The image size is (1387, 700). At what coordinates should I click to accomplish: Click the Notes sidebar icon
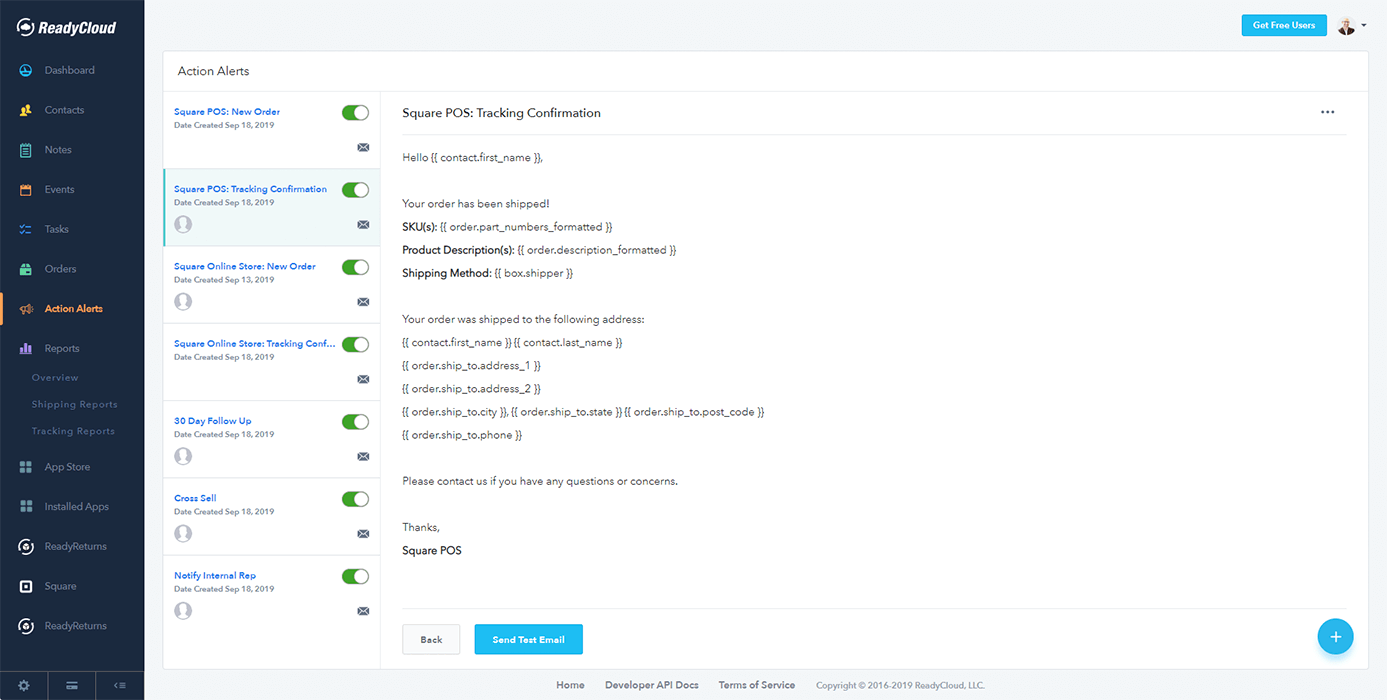coord(26,150)
